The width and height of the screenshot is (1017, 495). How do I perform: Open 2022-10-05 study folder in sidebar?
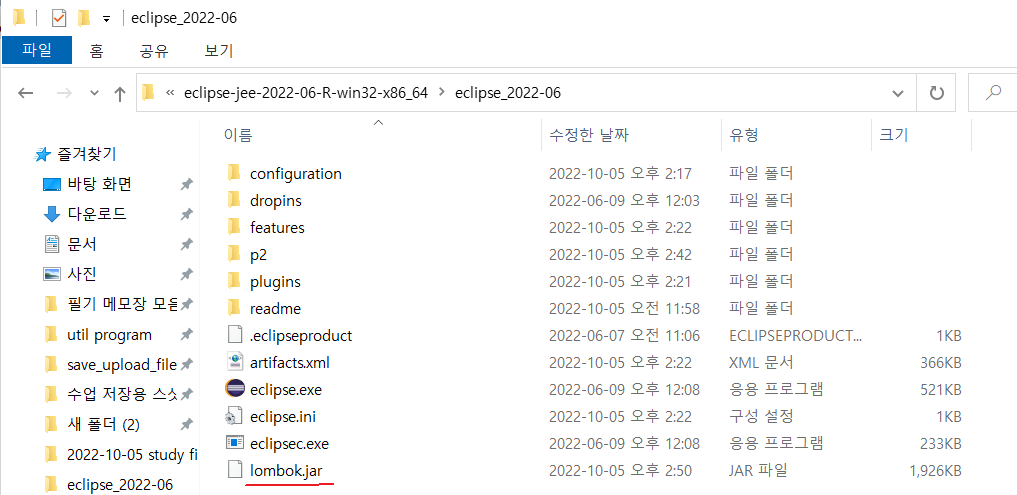pyautogui.click(x=132, y=455)
